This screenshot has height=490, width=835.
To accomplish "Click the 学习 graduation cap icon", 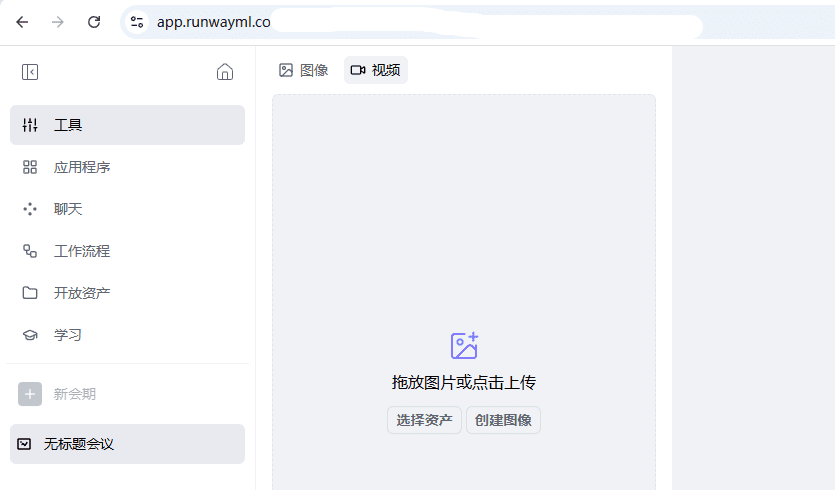I will click(30, 335).
